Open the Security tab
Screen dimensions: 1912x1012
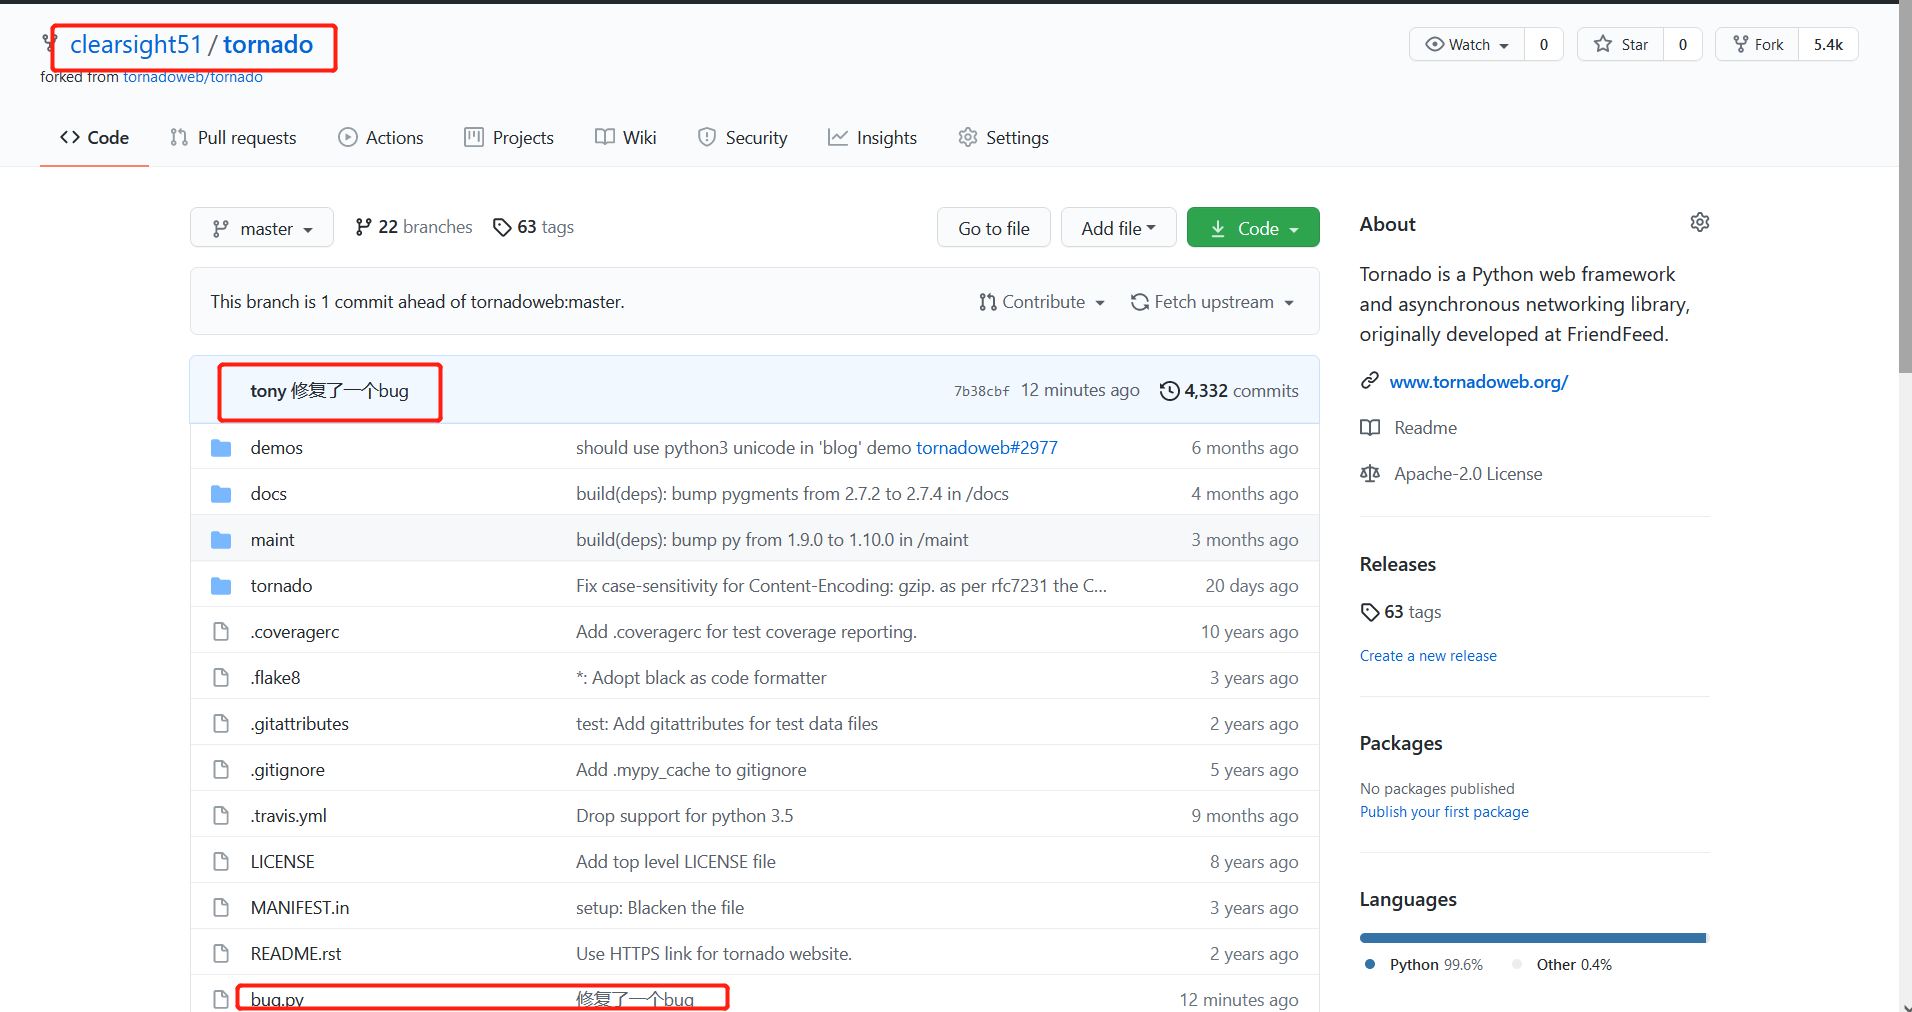(743, 138)
